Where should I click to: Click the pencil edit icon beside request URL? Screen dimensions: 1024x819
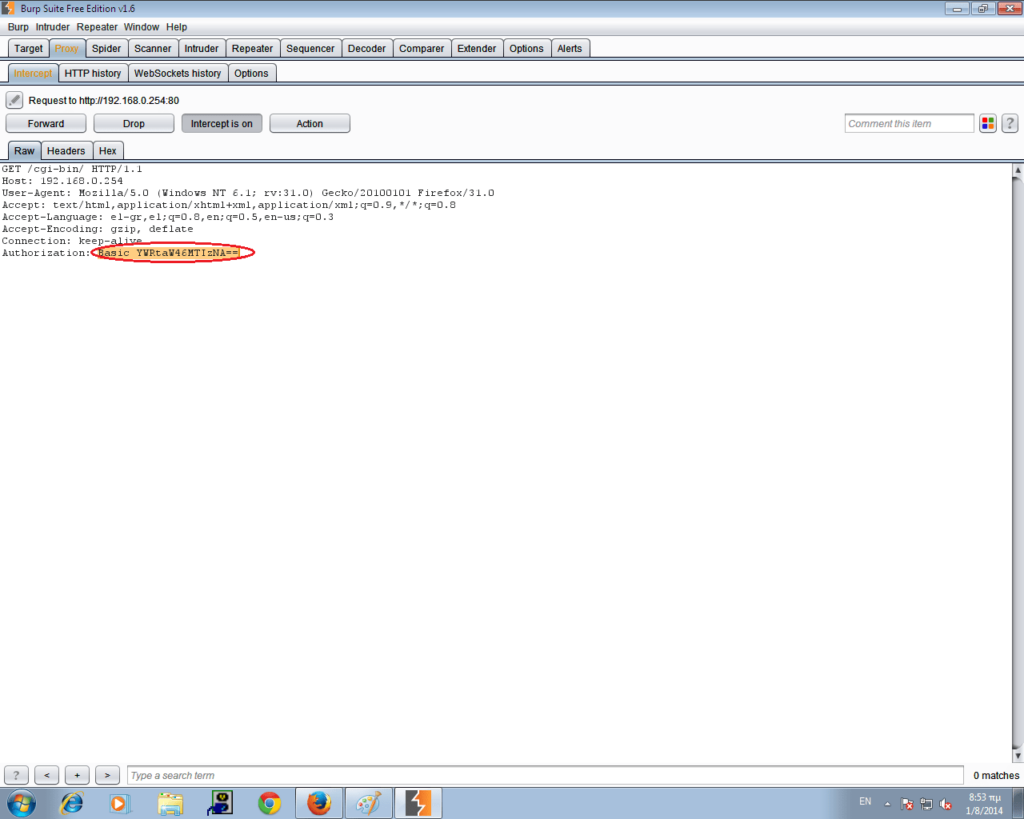click(x=14, y=100)
